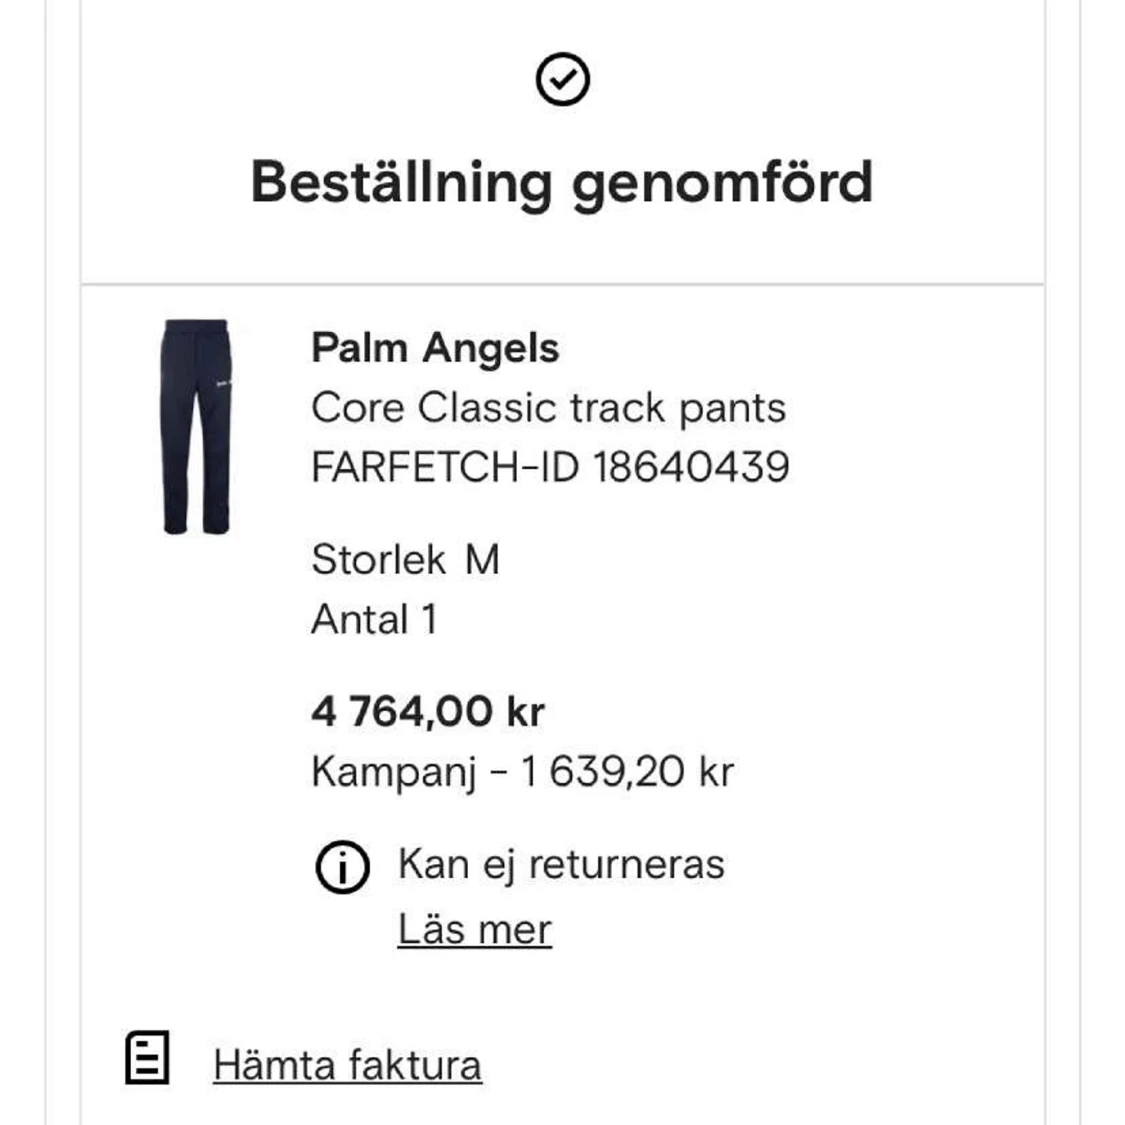This screenshot has width=1125, height=1125.
Task: Open the track pants product thumbnail
Action: (196, 427)
